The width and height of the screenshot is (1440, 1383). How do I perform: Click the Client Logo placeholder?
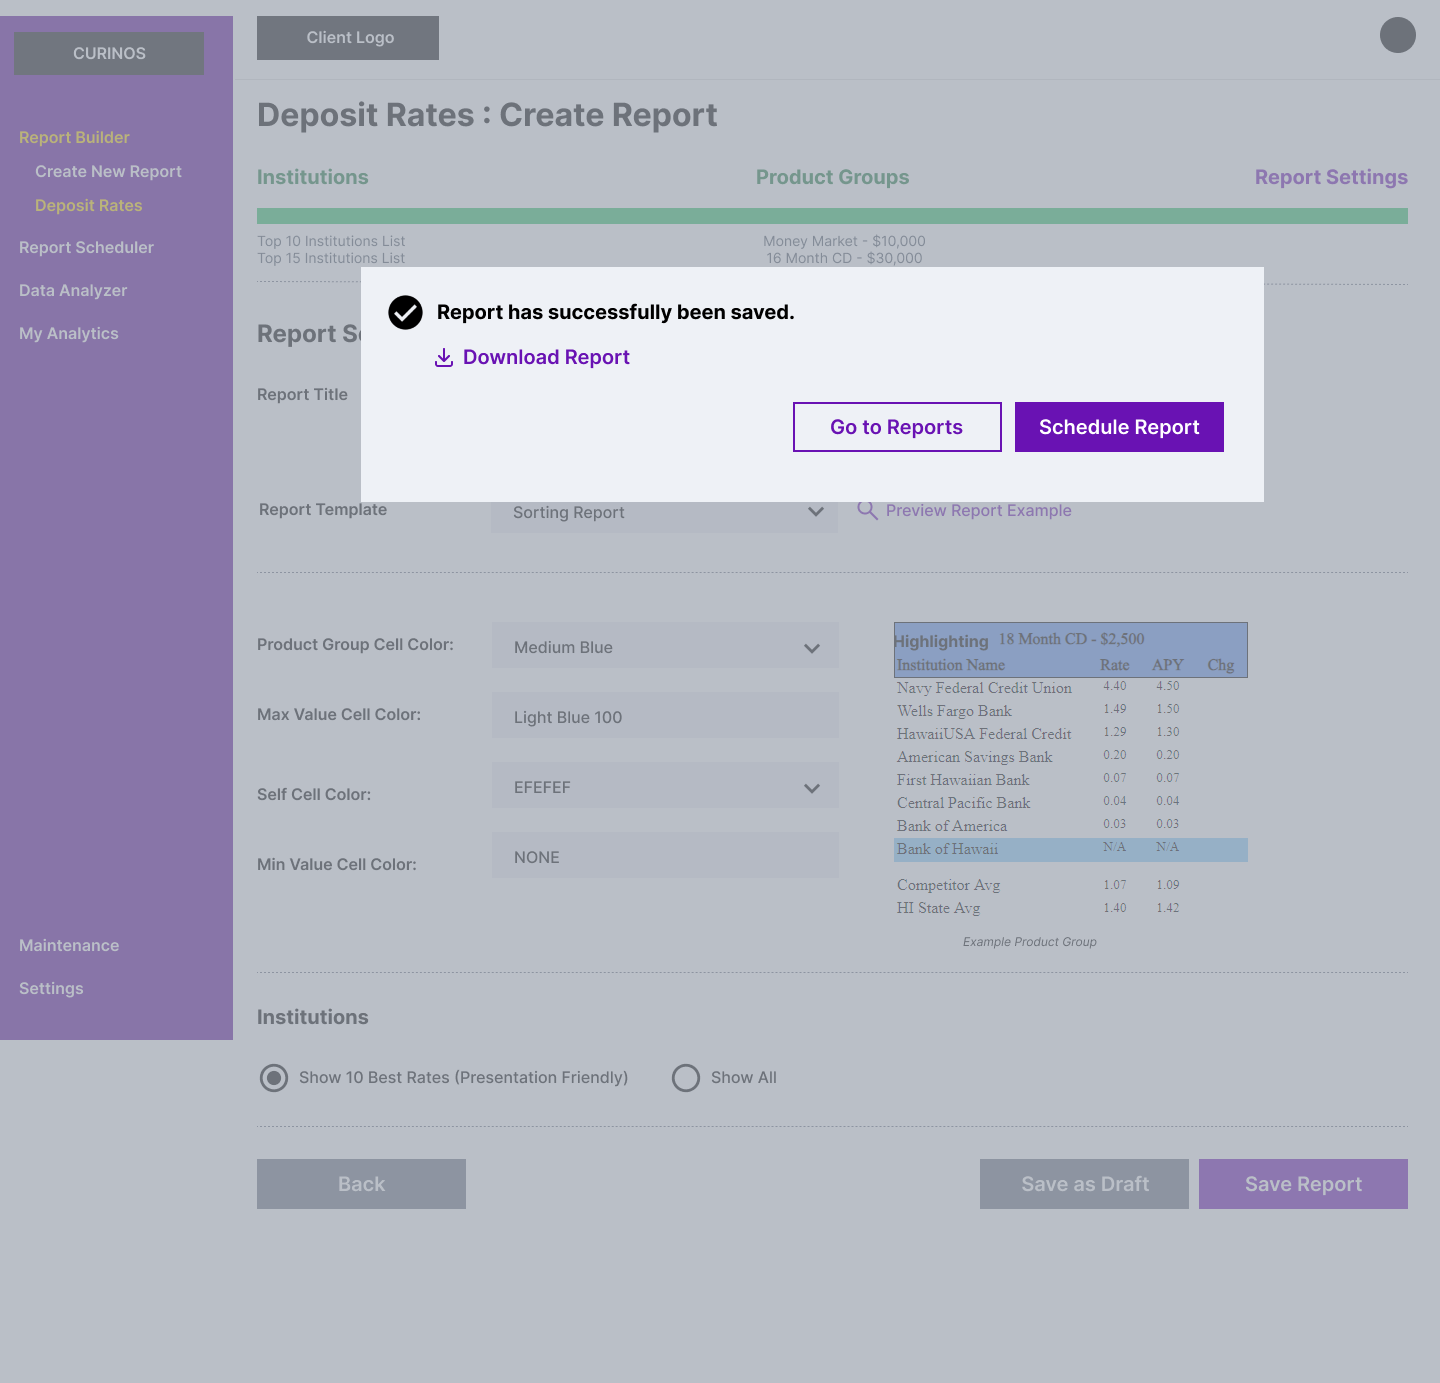click(x=348, y=38)
